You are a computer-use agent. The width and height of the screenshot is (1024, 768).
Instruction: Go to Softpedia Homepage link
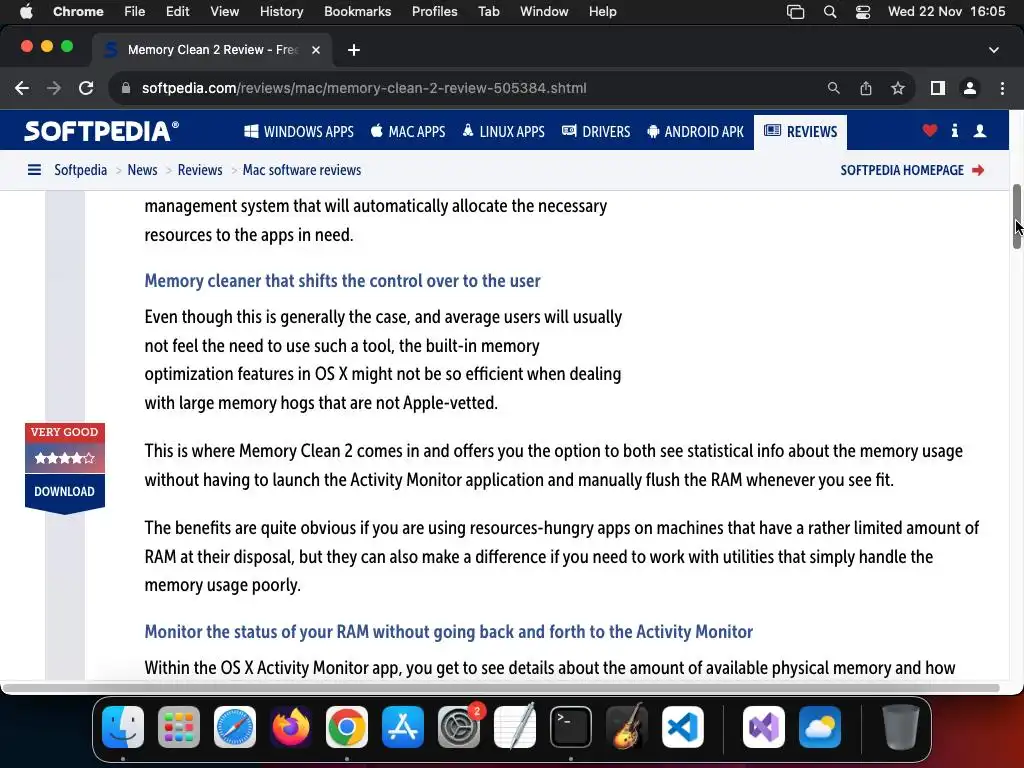[912, 170]
